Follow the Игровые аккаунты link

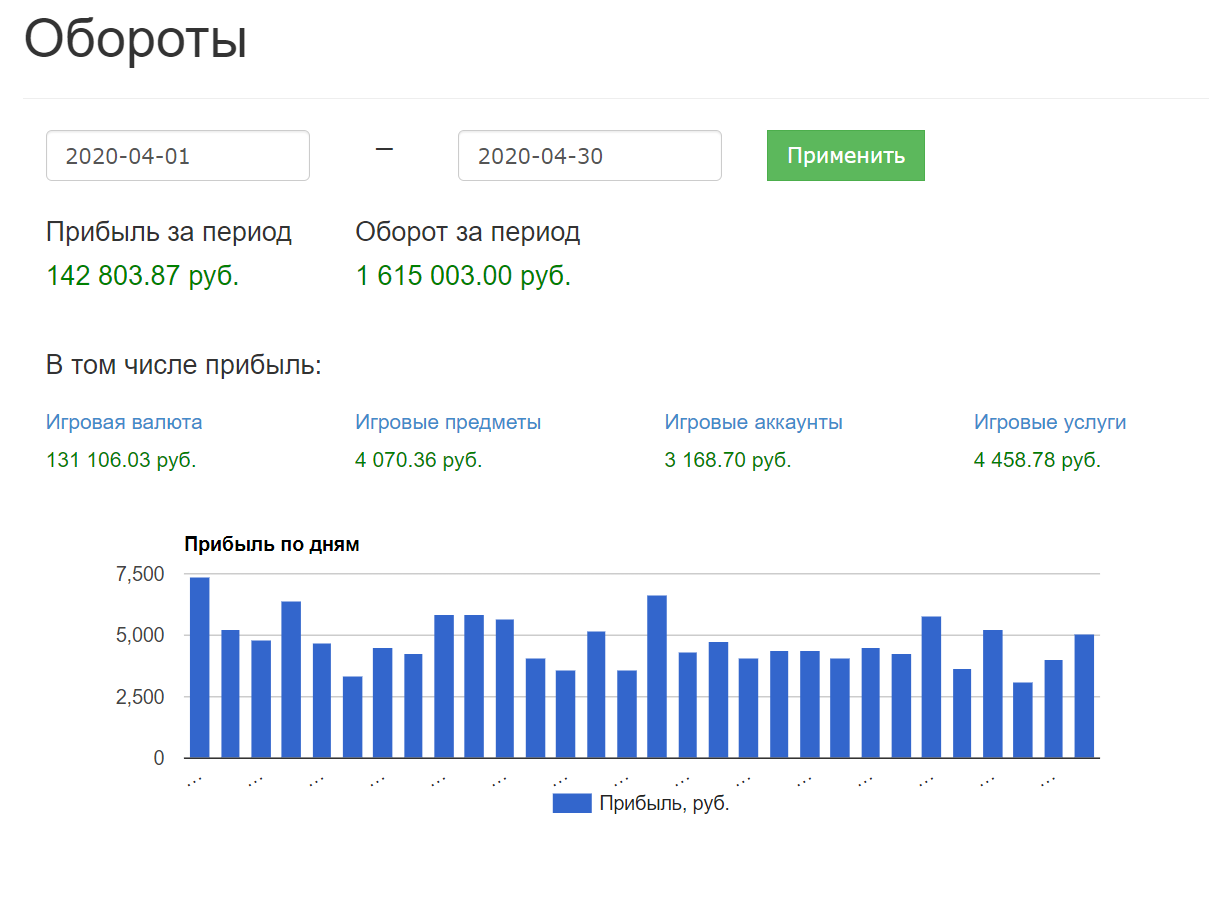[753, 422]
